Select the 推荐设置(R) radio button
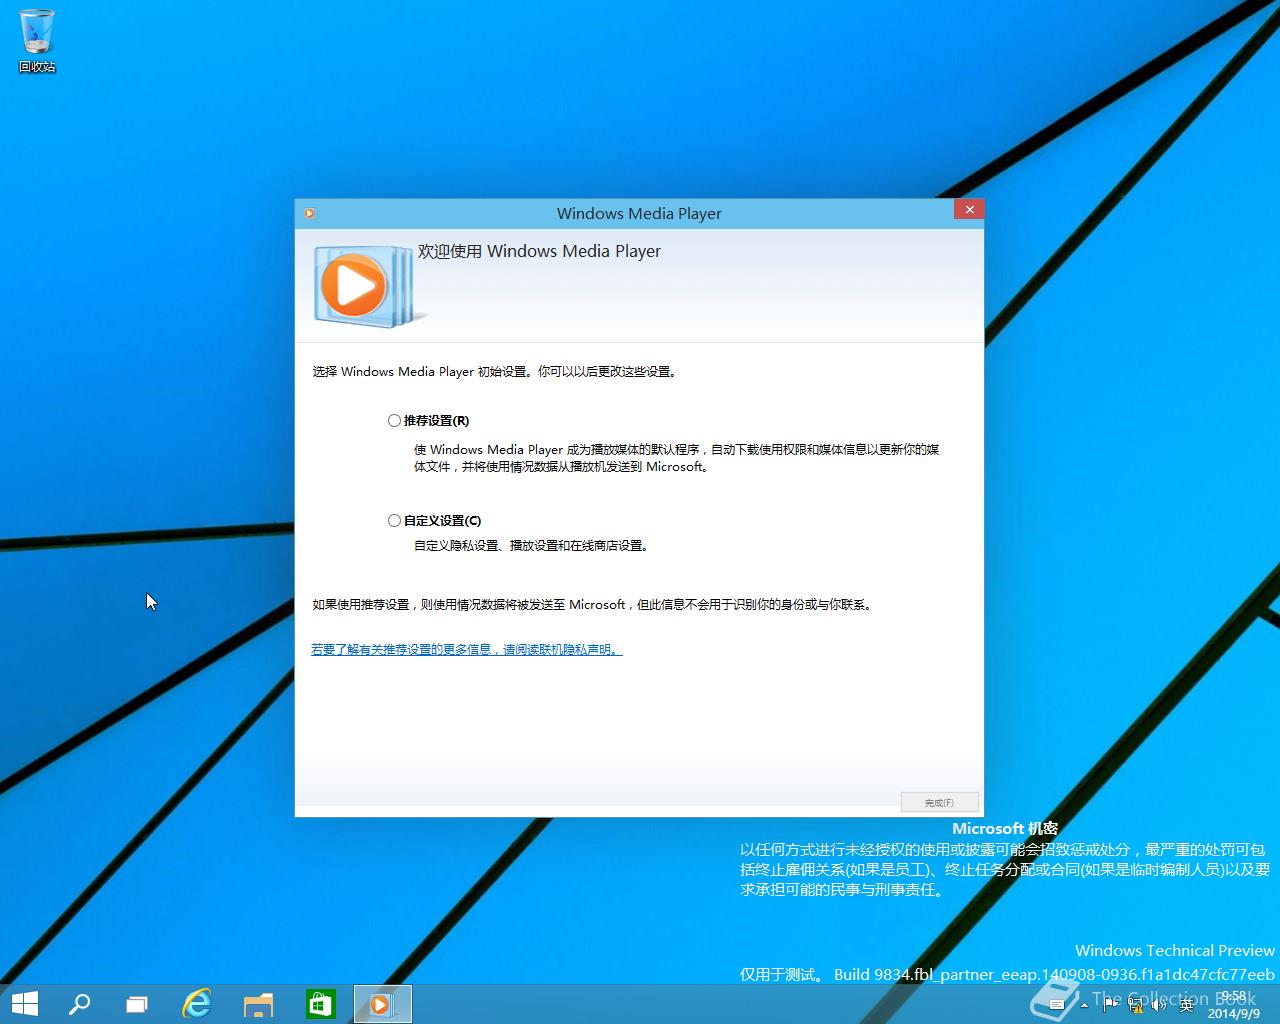This screenshot has width=1280, height=1024. pos(394,421)
